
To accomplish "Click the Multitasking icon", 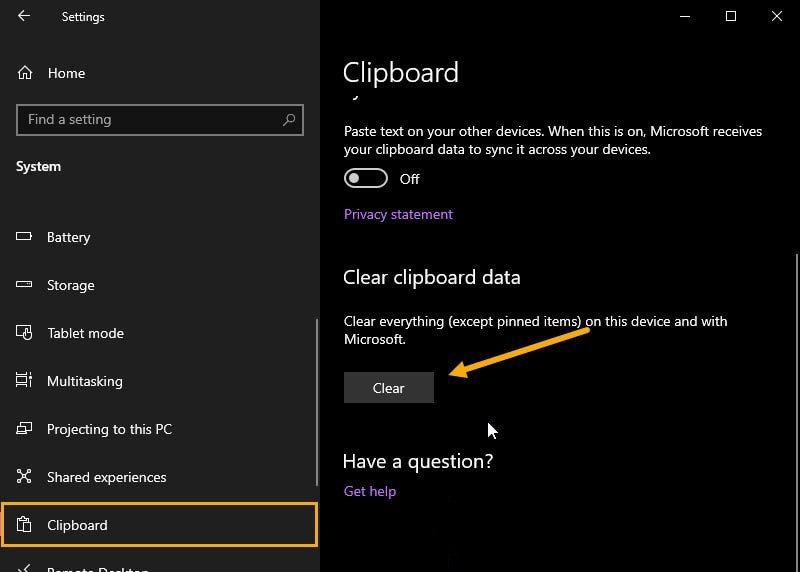I will 24,380.
